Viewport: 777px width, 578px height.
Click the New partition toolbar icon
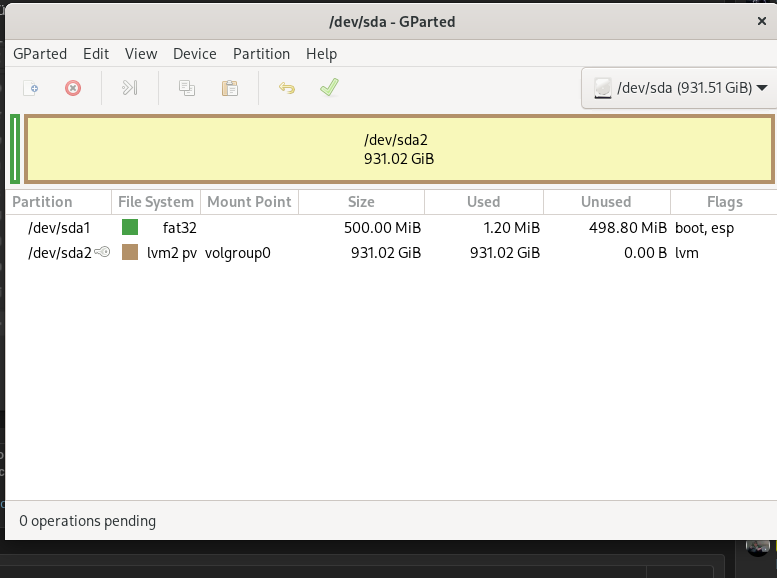click(x=31, y=88)
